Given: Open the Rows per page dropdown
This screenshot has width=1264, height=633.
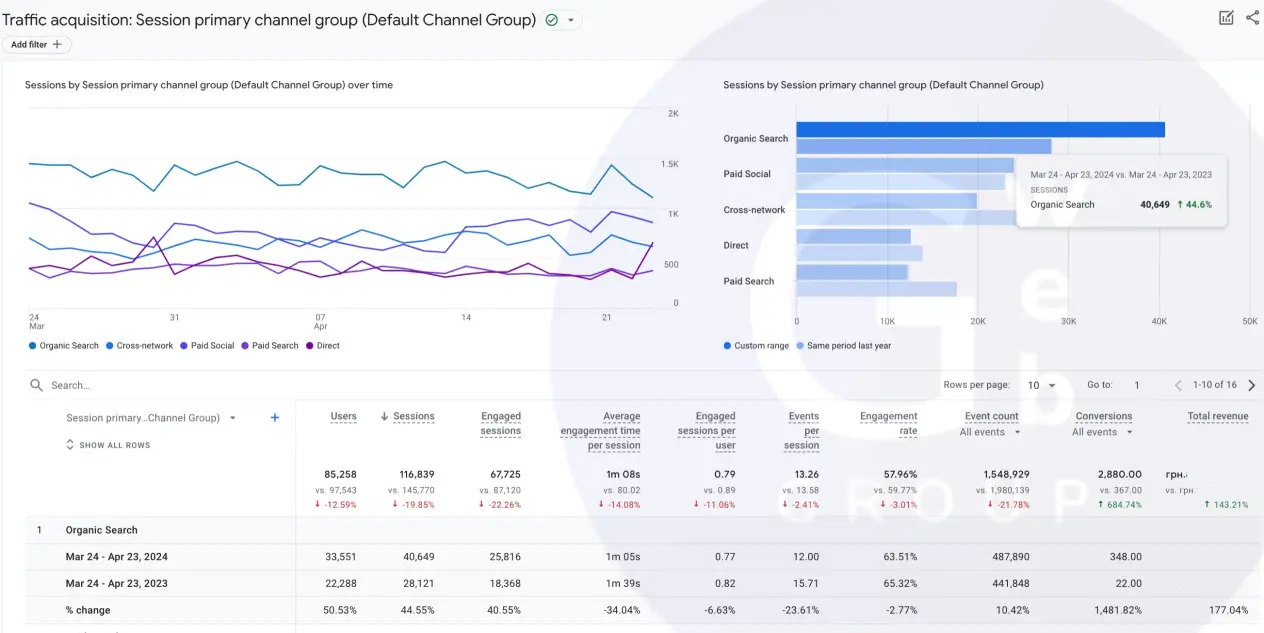Looking at the screenshot, I should click(1042, 385).
